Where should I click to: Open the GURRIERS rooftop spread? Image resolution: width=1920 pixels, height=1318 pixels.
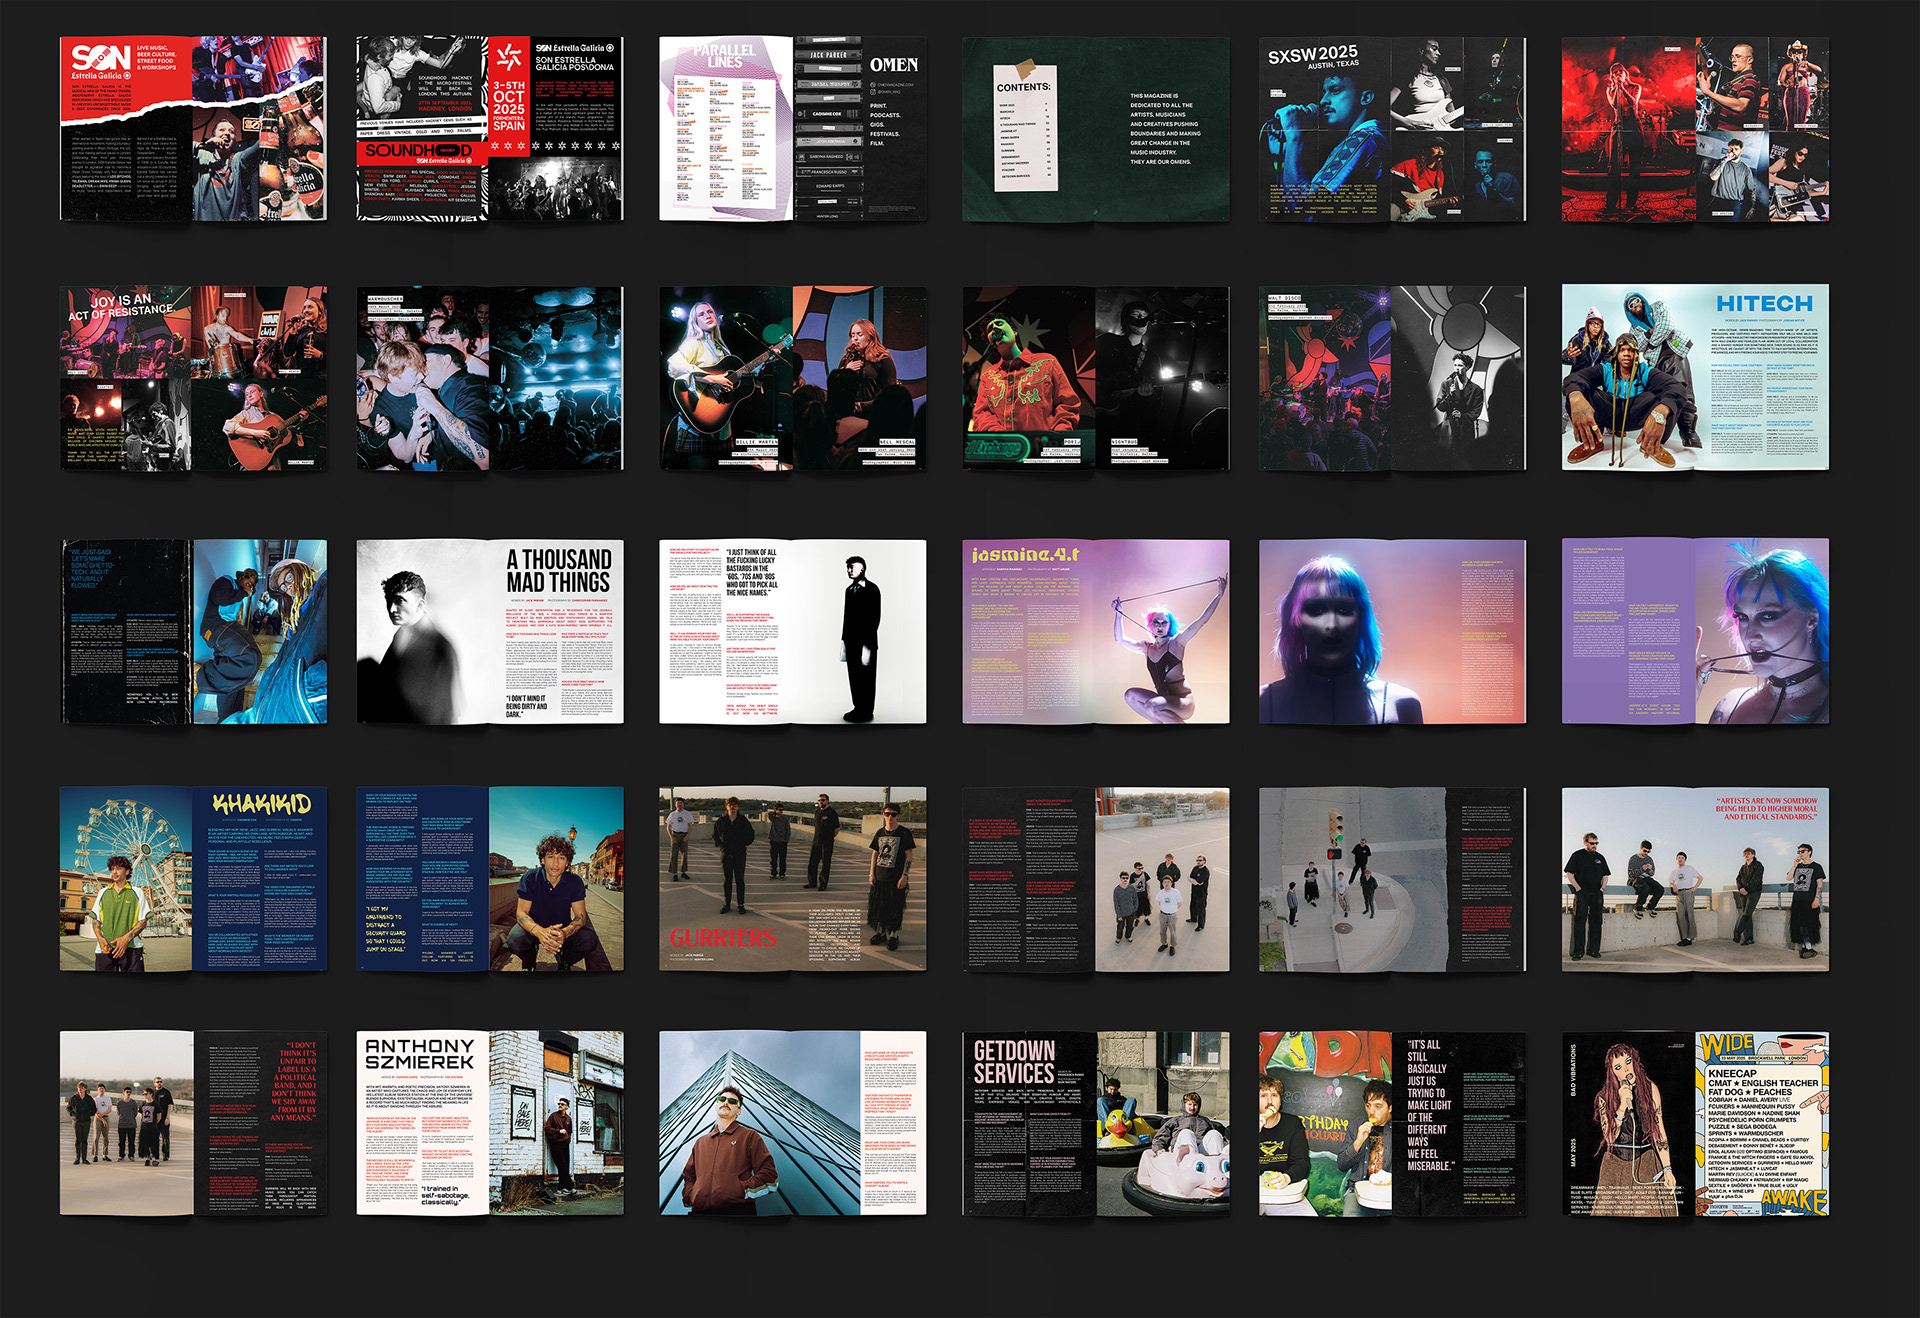pyautogui.click(x=793, y=879)
